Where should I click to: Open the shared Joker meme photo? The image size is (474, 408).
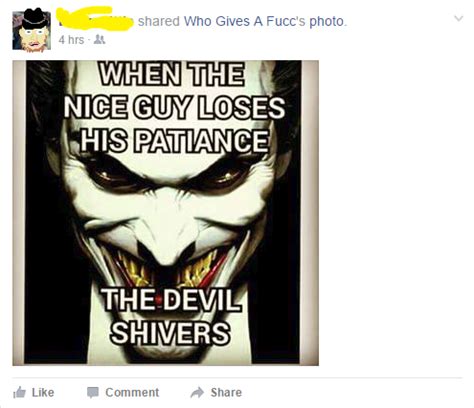[166, 213]
